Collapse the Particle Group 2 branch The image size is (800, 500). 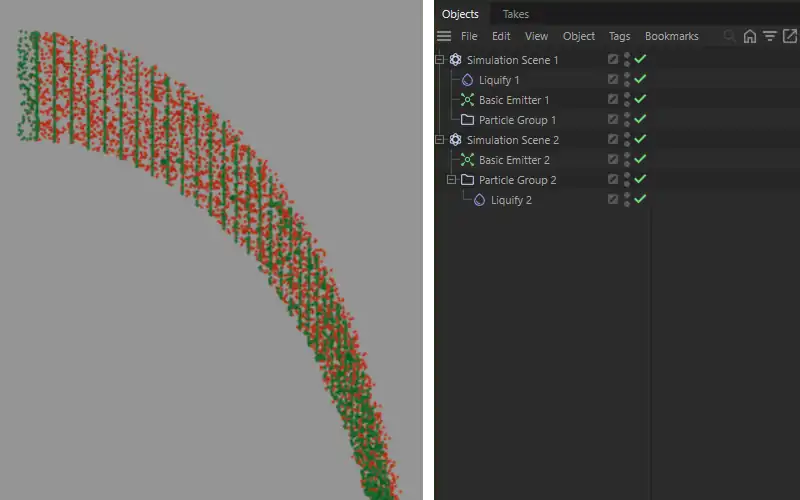pyautogui.click(x=451, y=180)
